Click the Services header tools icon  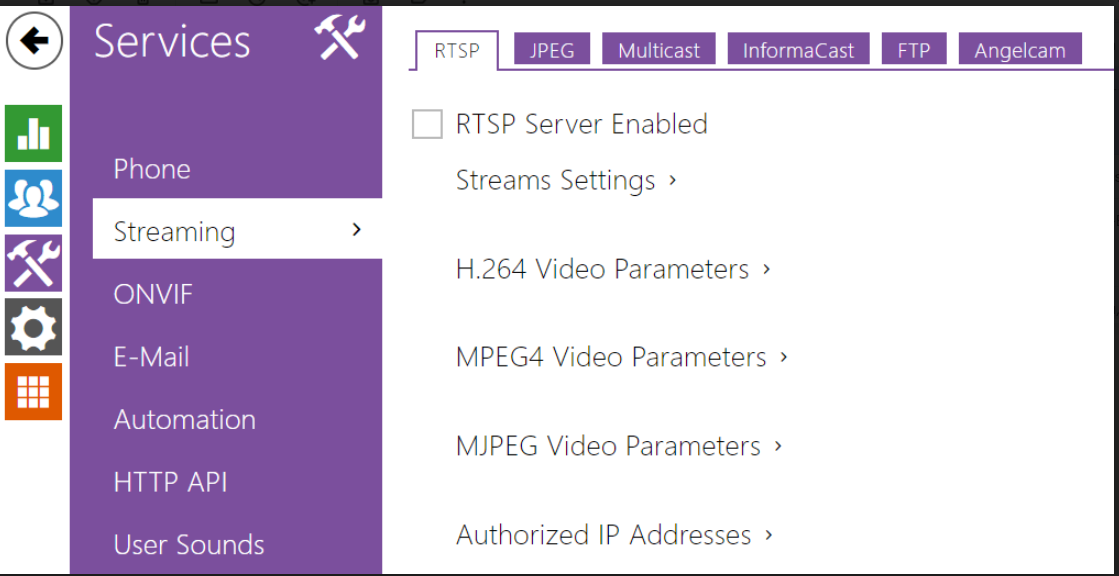pyautogui.click(x=340, y=40)
